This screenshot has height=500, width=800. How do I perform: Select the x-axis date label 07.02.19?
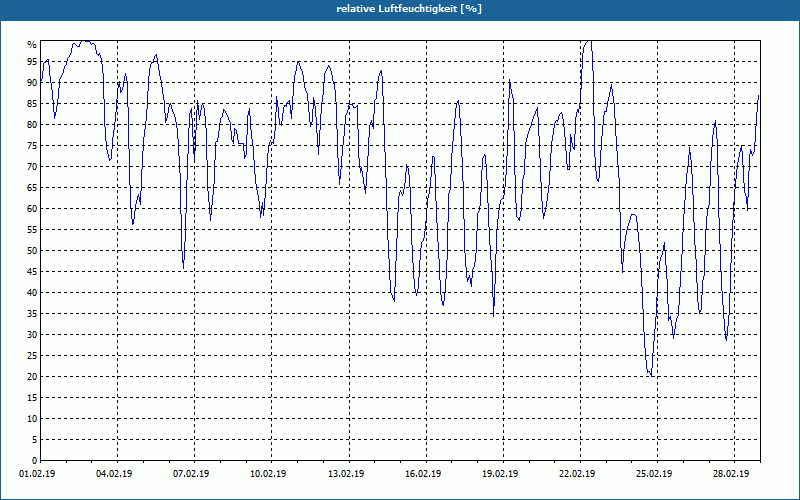(x=191, y=474)
